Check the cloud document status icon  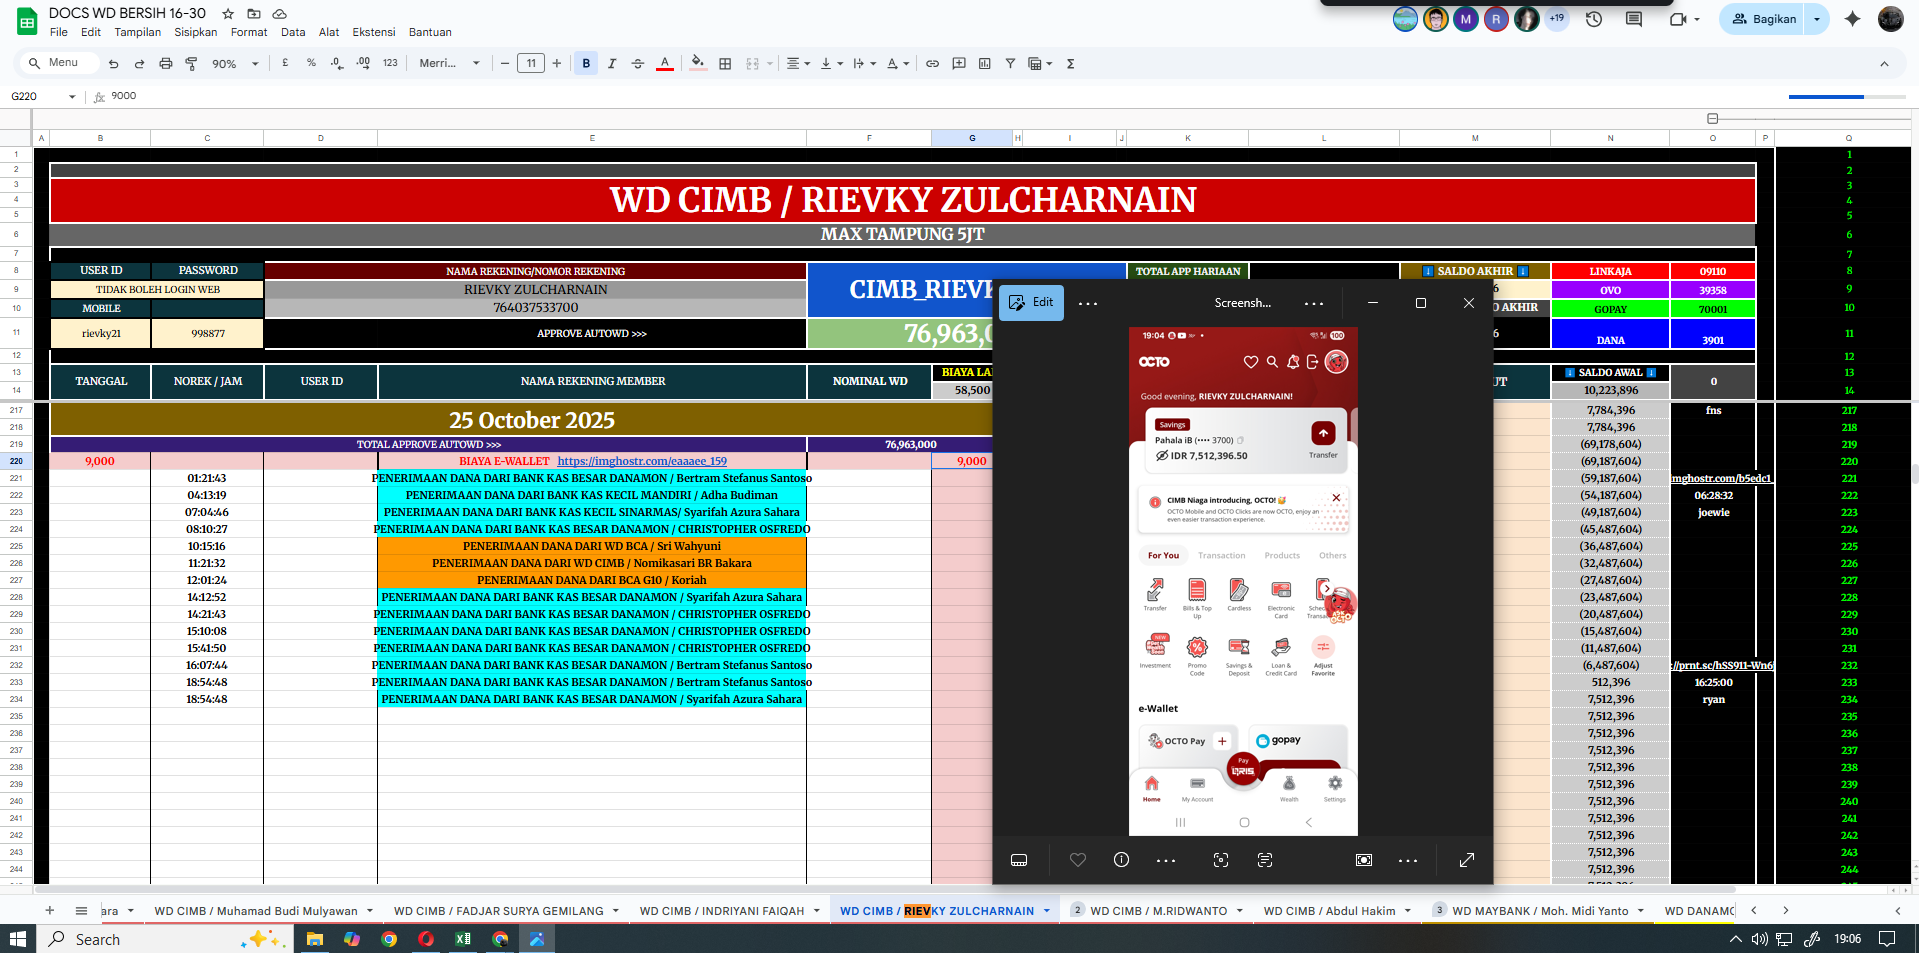pos(280,14)
